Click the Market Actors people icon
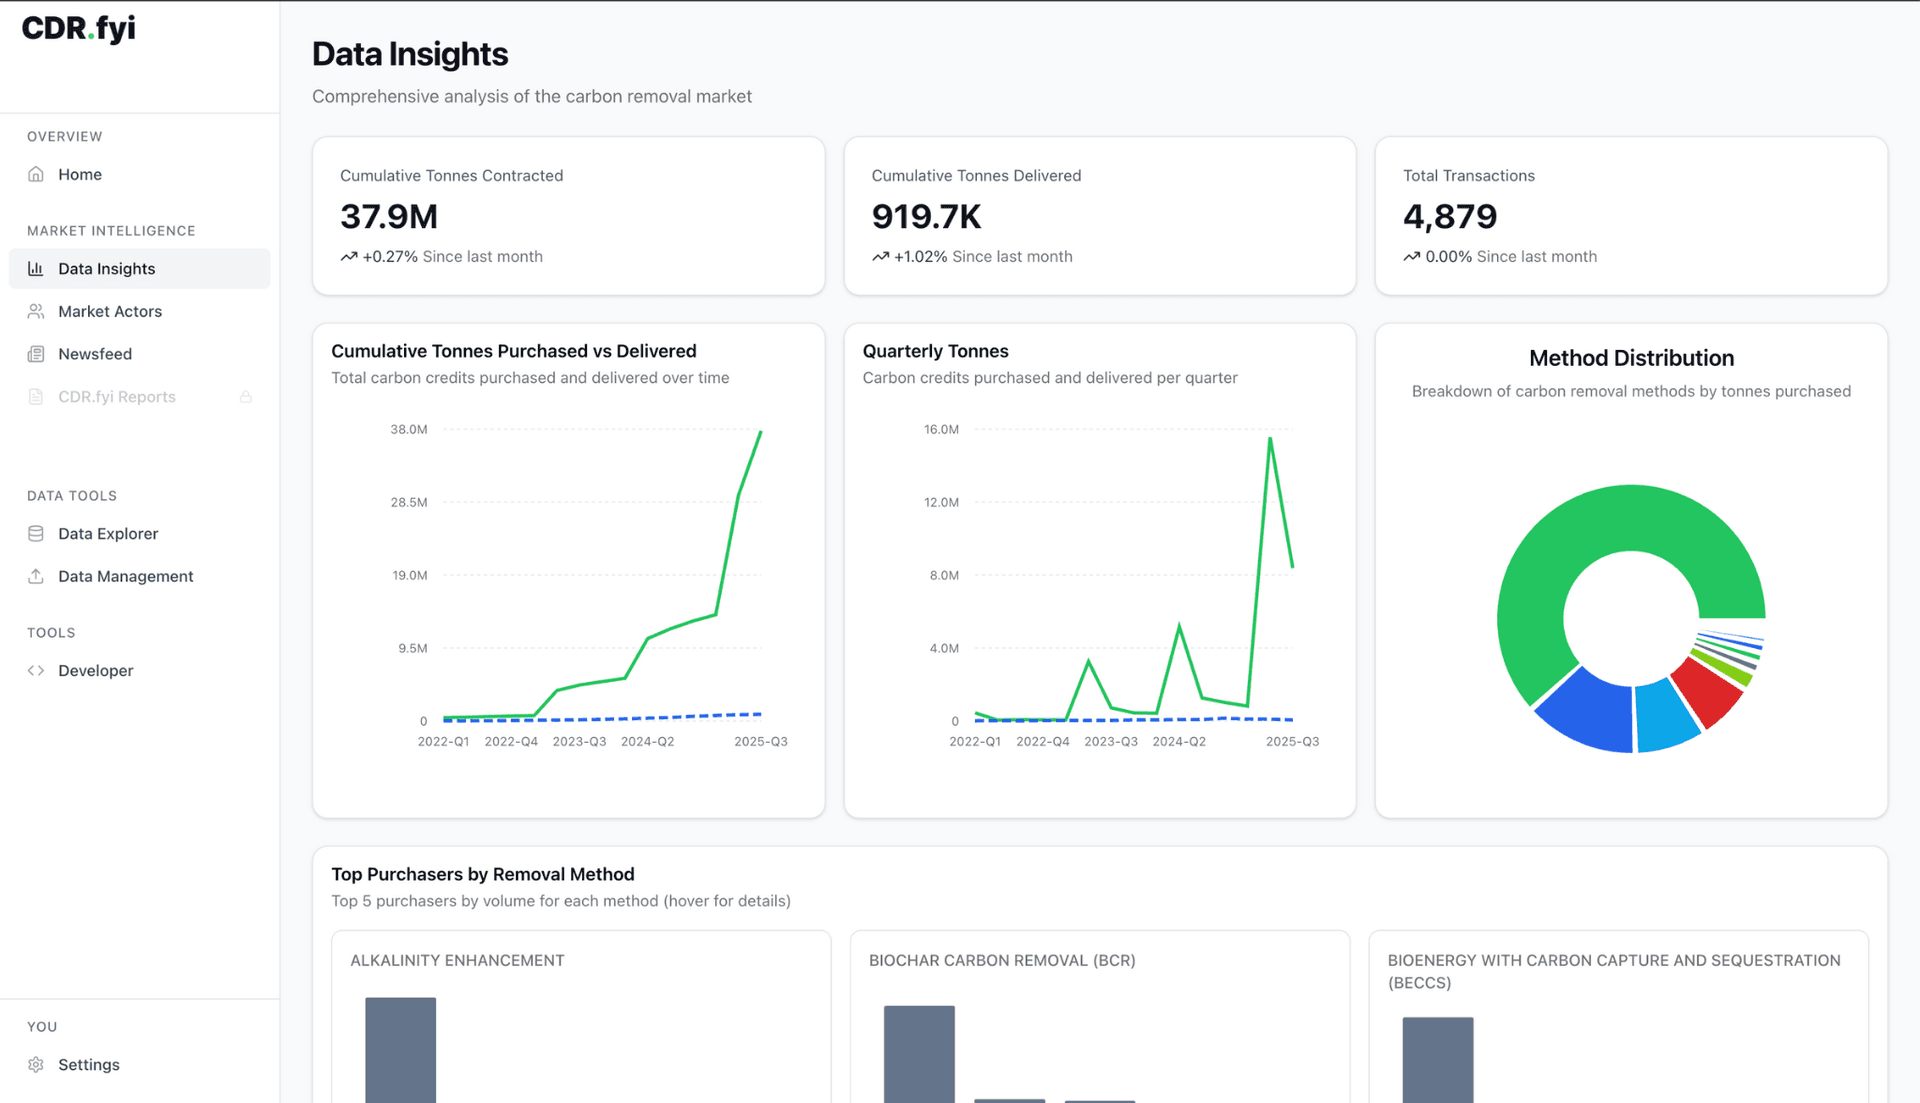The width and height of the screenshot is (1920, 1103). coord(36,312)
